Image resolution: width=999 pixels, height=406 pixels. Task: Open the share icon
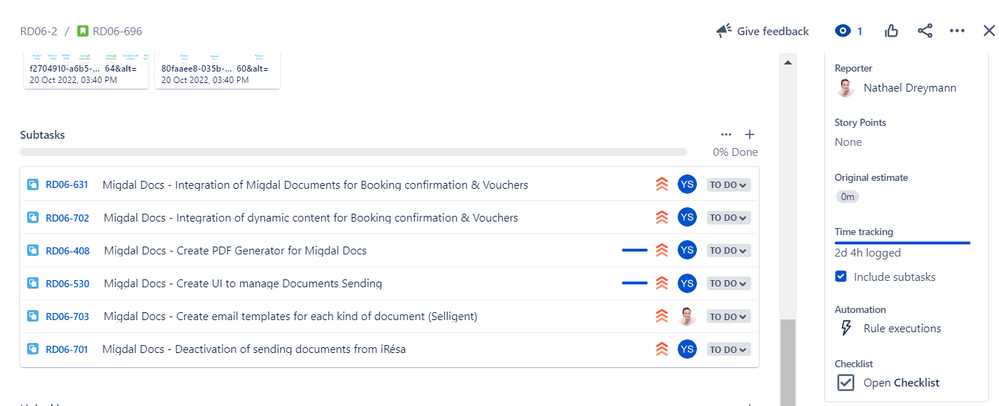pos(925,31)
